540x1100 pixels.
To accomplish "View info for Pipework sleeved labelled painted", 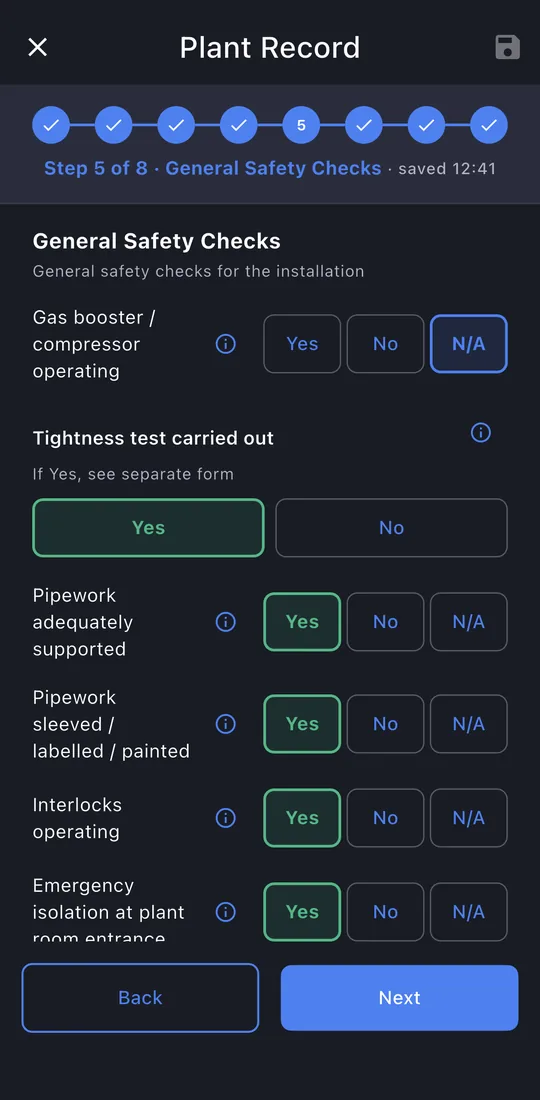I will coord(225,724).
